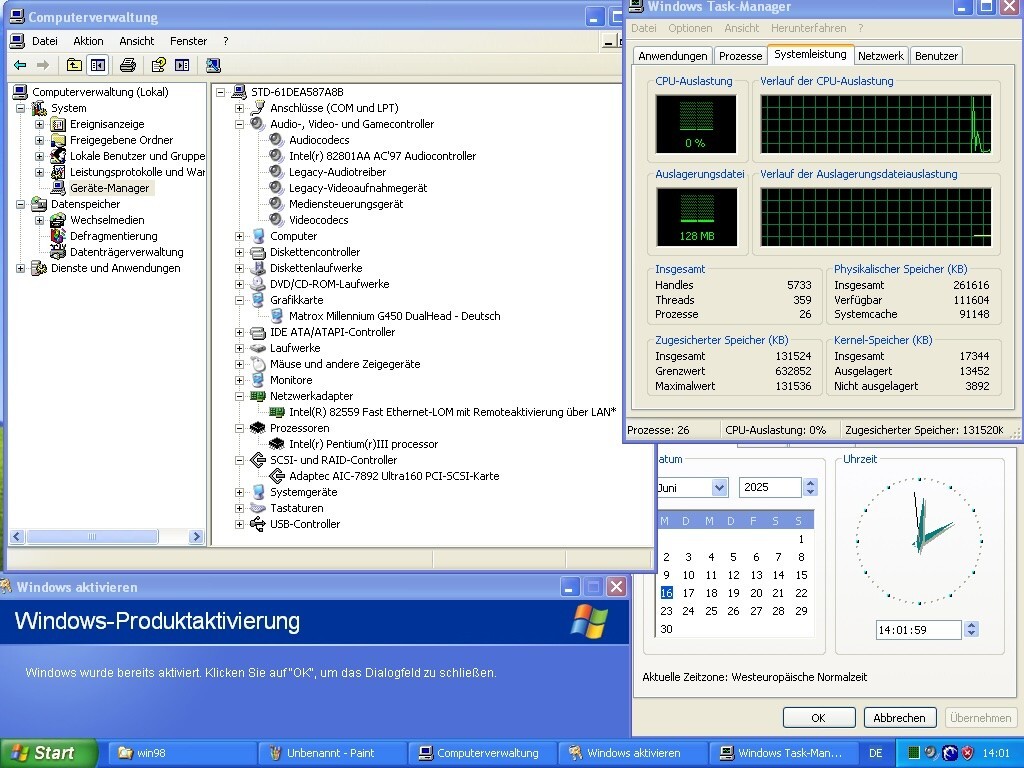Screen dimensions: 1024x768
Task: Click Abbrechen in the date and time dialog
Action: point(899,718)
